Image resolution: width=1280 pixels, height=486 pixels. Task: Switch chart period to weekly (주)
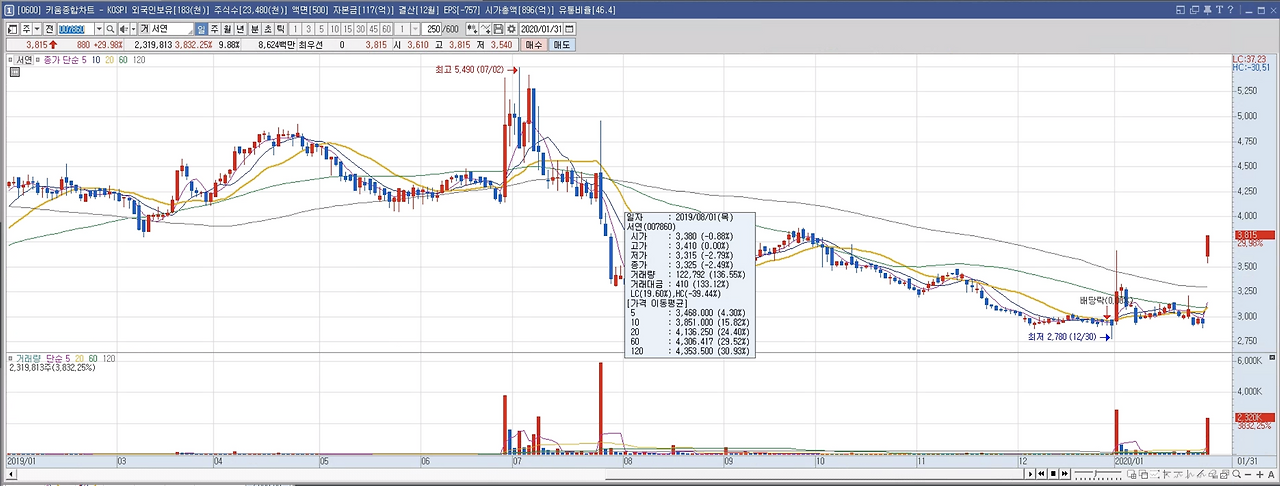(x=214, y=29)
